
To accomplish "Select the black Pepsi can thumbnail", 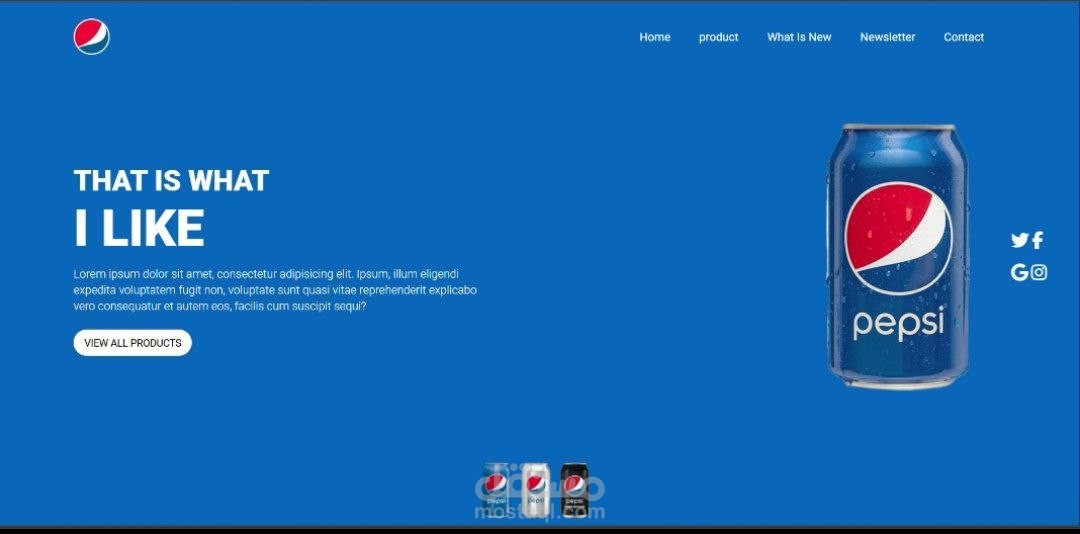I will coord(574,489).
